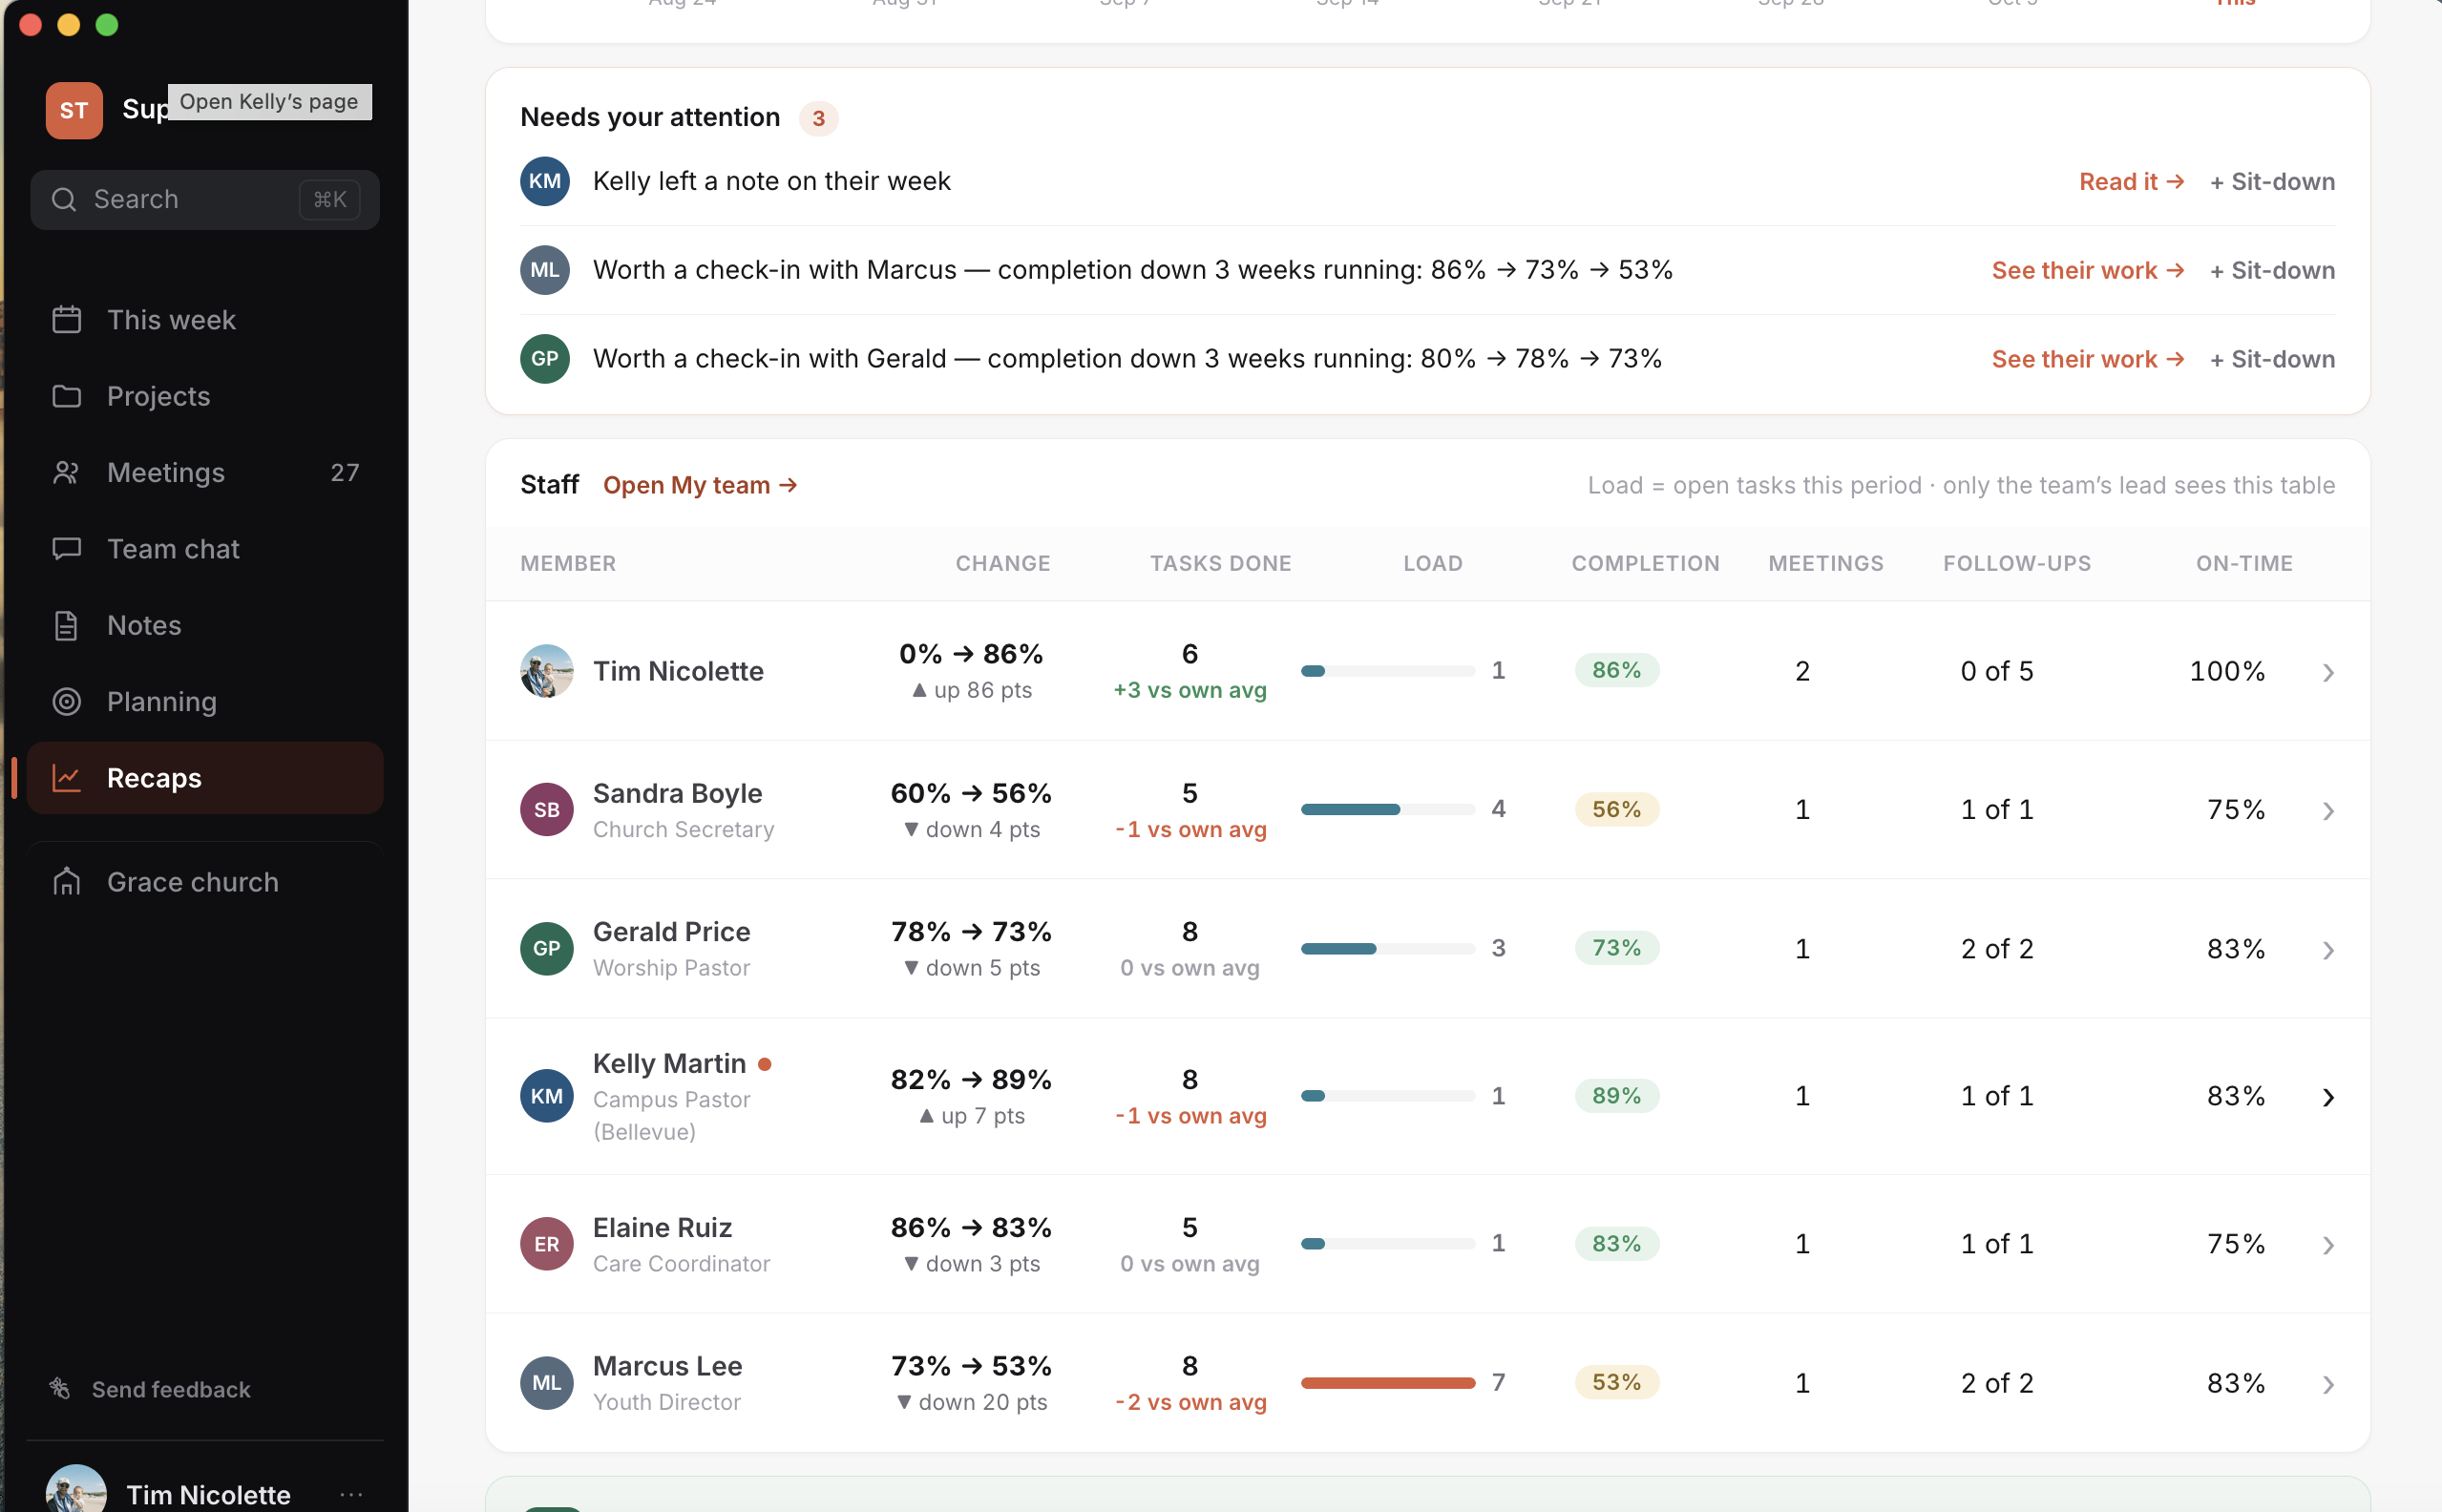Click the Search input field

point(205,200)
